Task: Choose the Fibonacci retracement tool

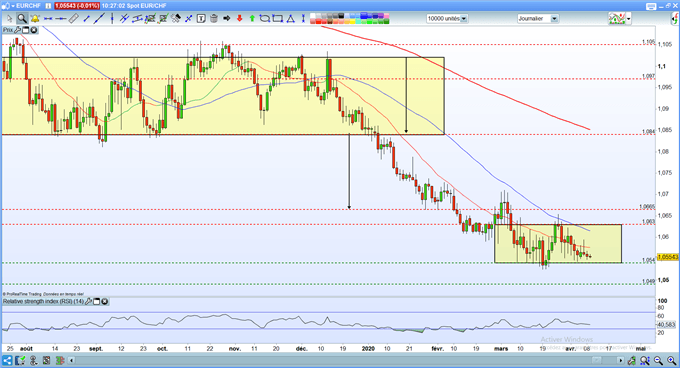Action: point(150,19)
